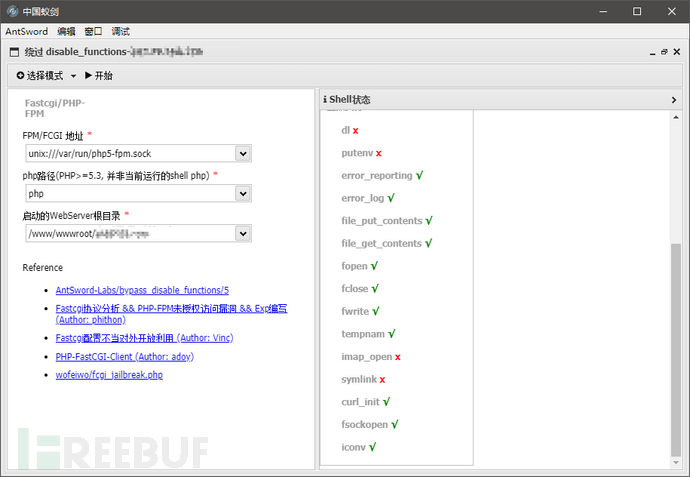Click the green check next to iconv
The image size is (690, 477).
[372, 447]
